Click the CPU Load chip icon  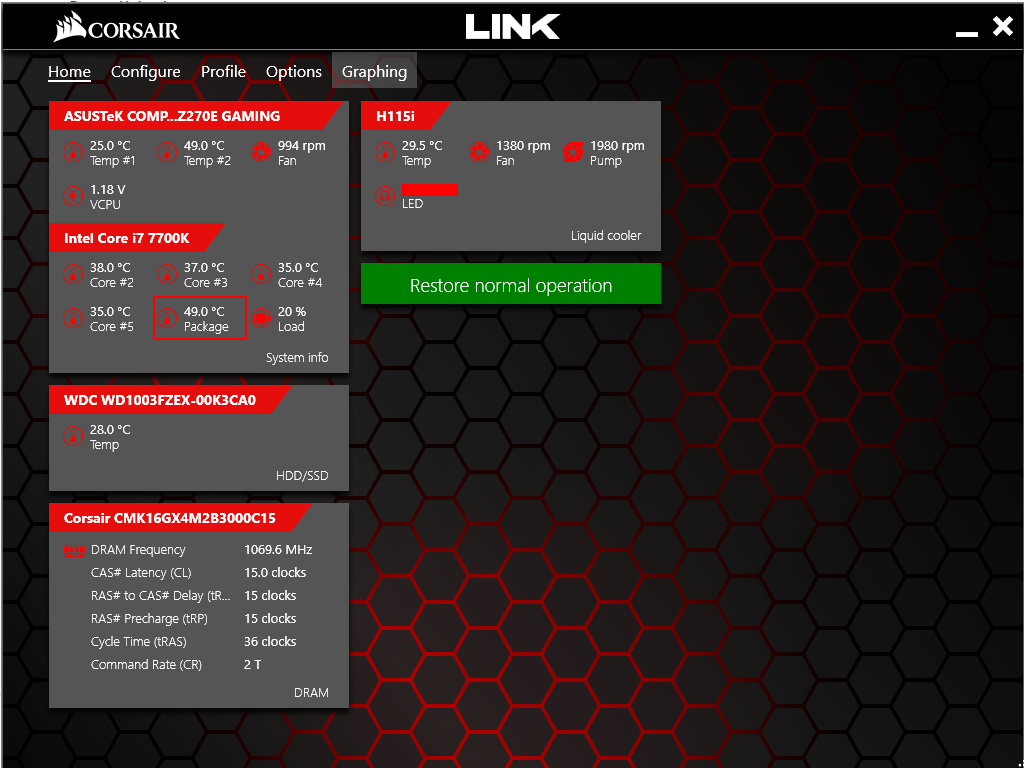[x=261, y=318]
